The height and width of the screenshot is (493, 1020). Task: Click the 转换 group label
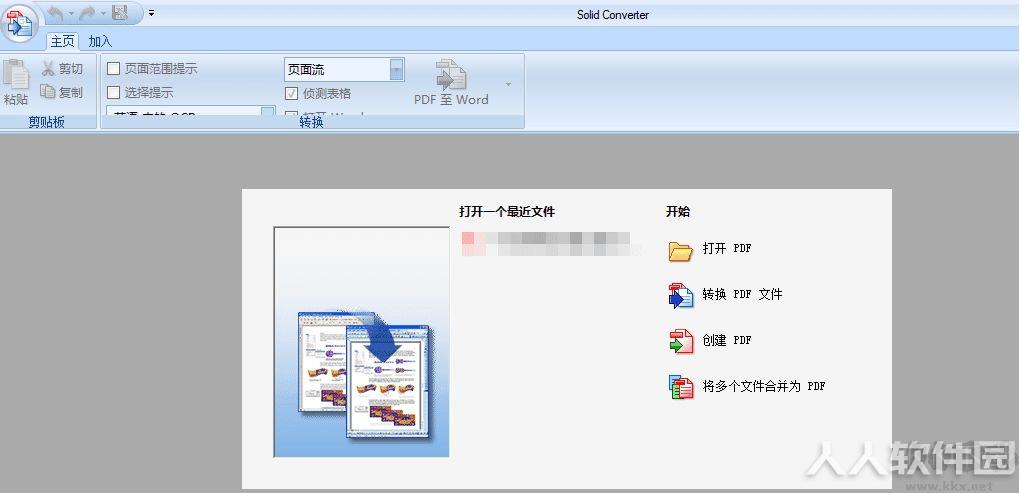click(312, 122)
